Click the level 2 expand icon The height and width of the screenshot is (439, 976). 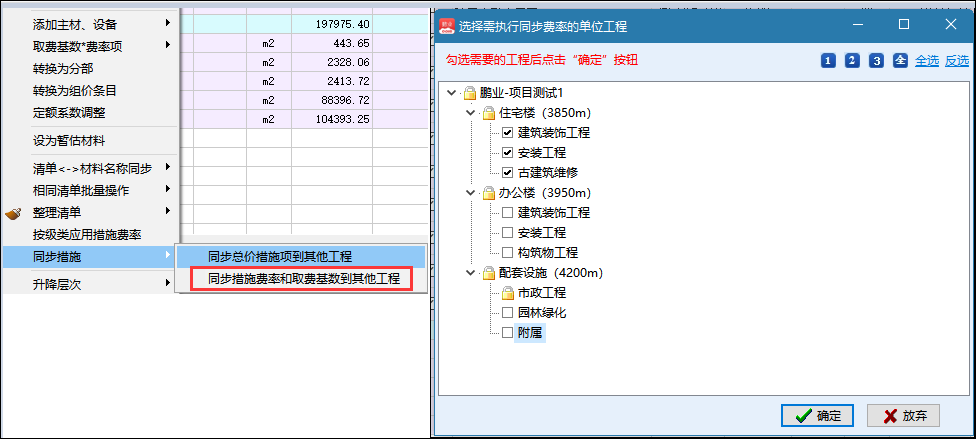tap(852, 61)
